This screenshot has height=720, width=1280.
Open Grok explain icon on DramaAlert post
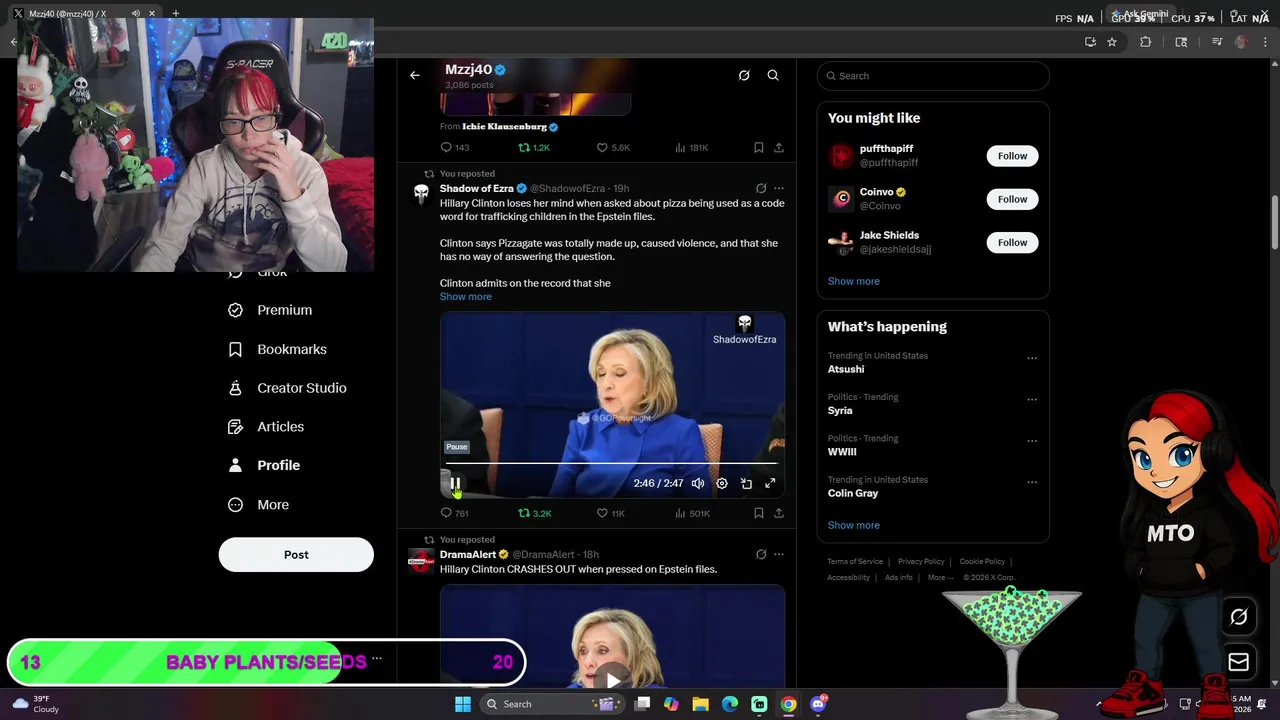pyautogui.click(x=761, y=554)
